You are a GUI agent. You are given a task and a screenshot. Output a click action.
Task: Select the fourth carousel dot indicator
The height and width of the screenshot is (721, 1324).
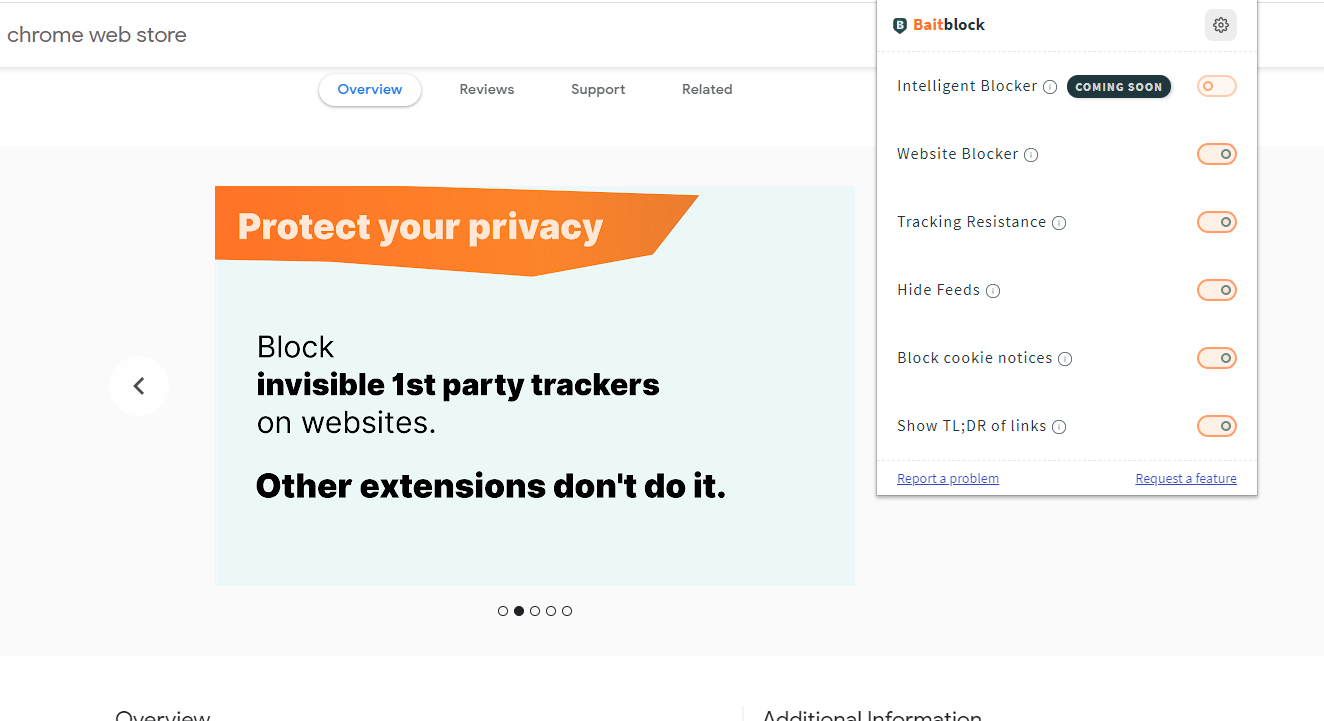[x=551, y=611]
